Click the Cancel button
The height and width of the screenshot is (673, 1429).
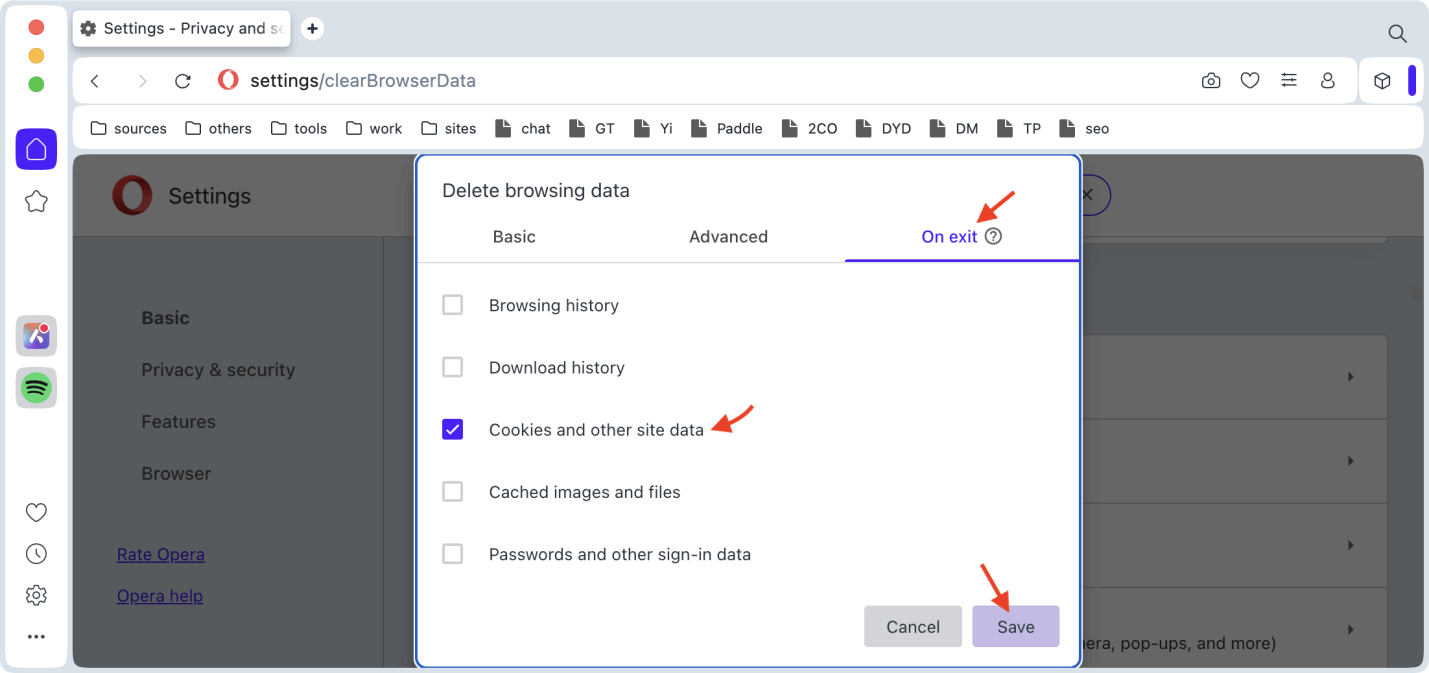coord(913,627)
